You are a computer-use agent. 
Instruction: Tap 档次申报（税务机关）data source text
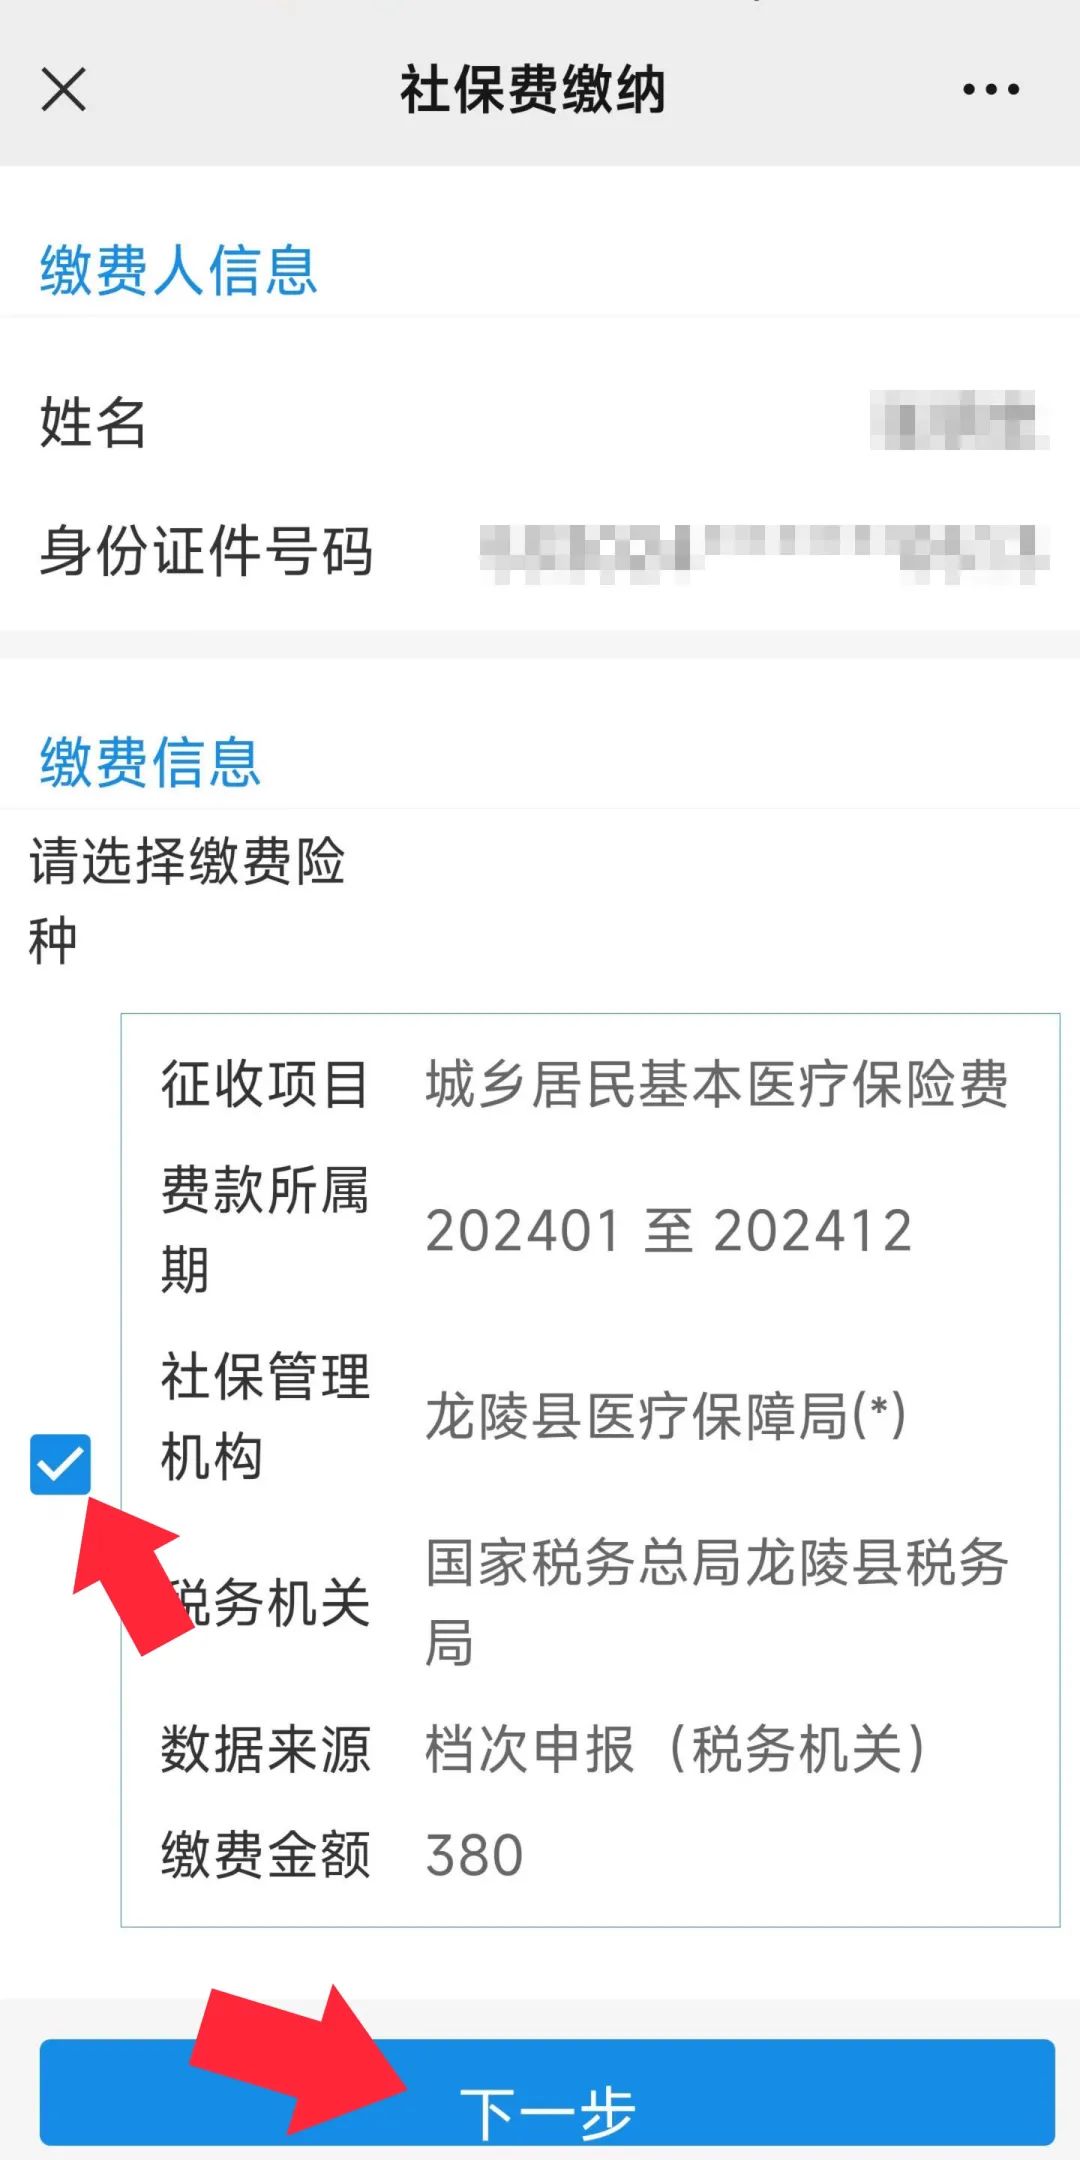[x=676, y=1749]
